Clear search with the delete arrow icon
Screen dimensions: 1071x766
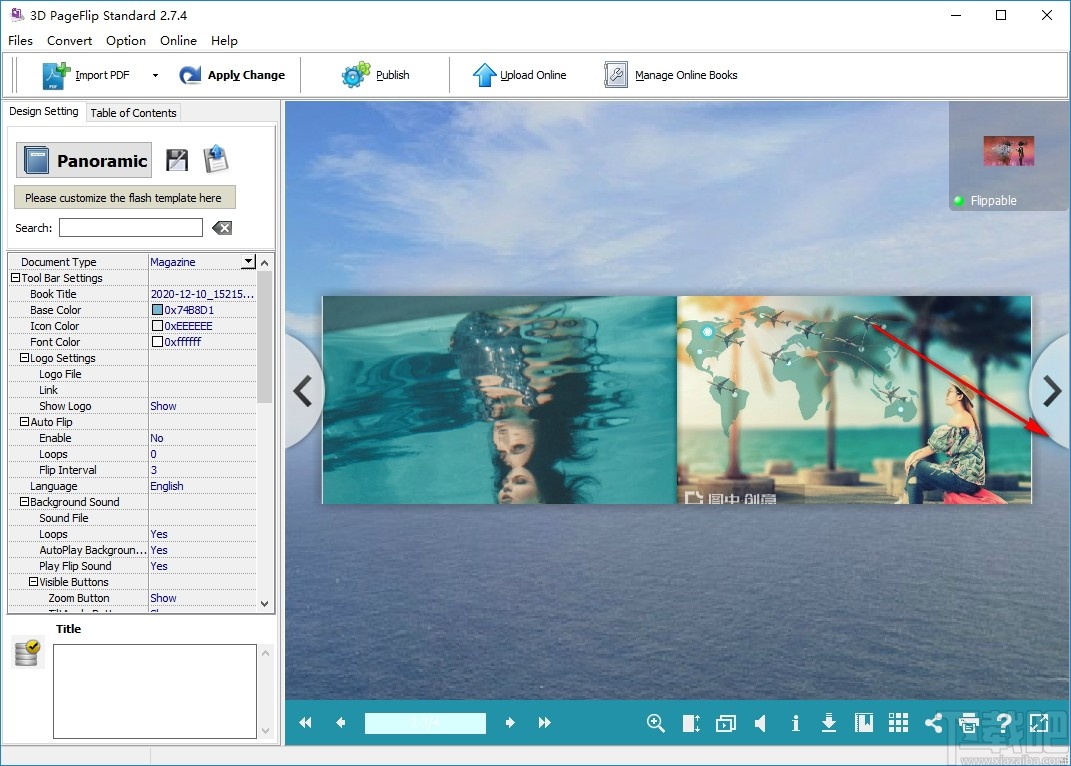click(x=222, y=228)
